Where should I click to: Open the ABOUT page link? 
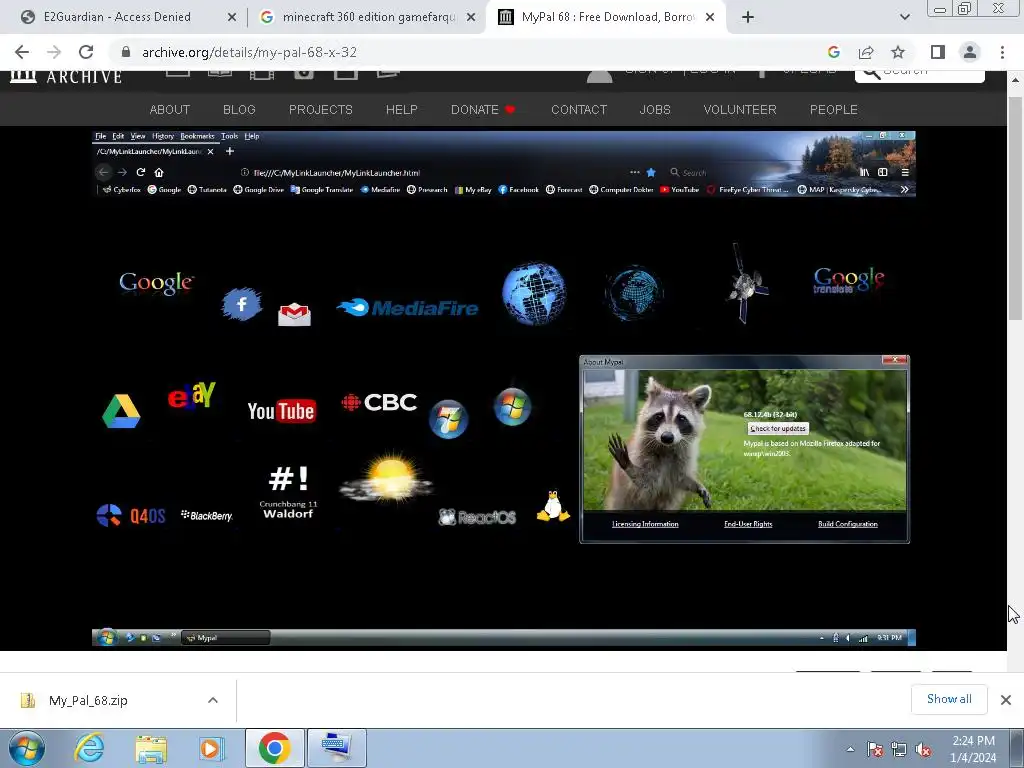[170, 110]
